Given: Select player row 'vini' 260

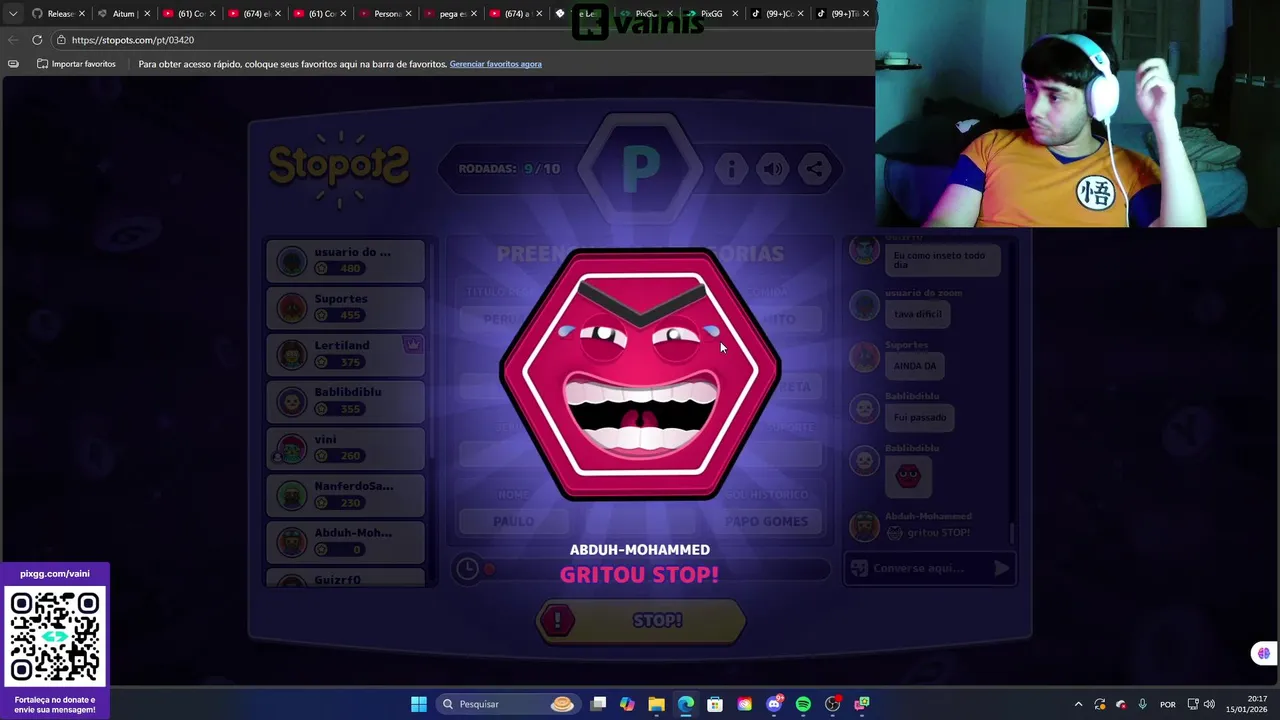Looking at the screenshot, I should (346, 448).
